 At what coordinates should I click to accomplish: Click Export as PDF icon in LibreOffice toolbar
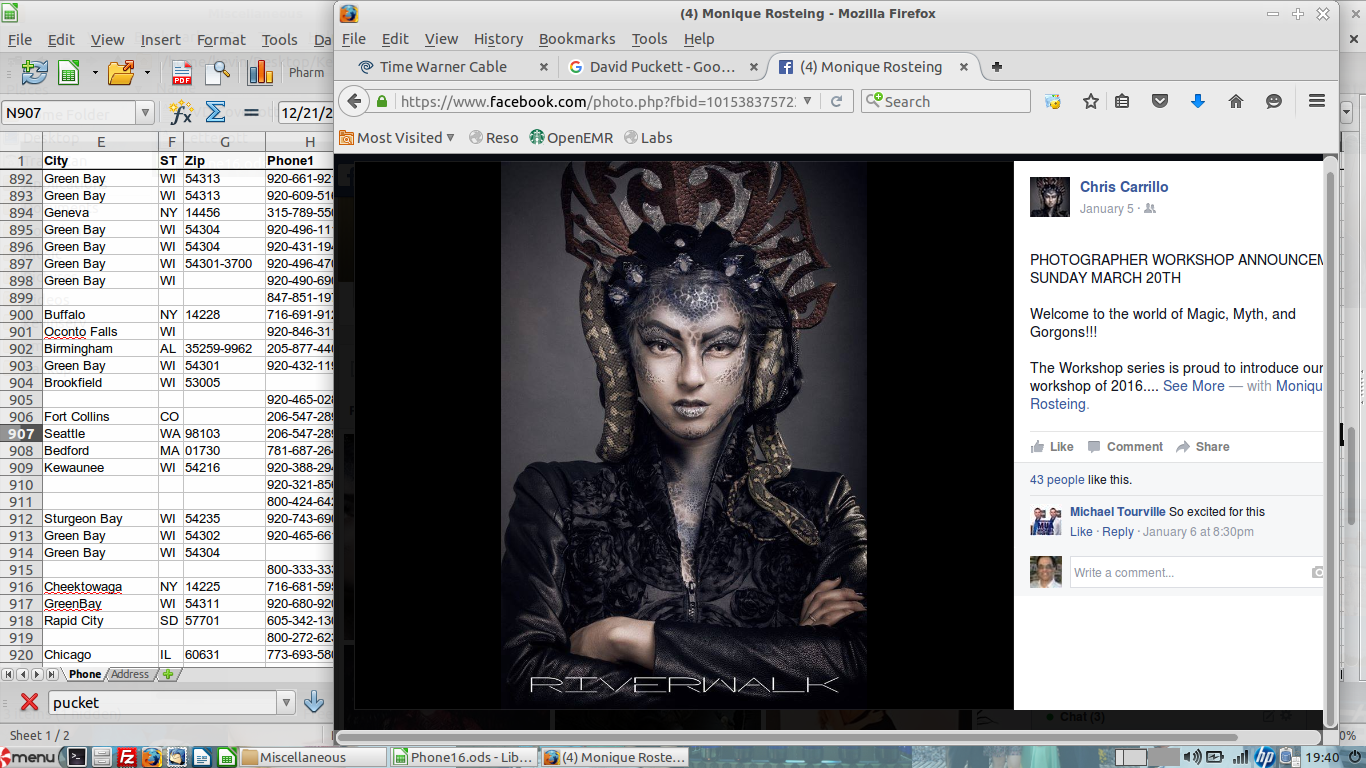coord(182,72)
